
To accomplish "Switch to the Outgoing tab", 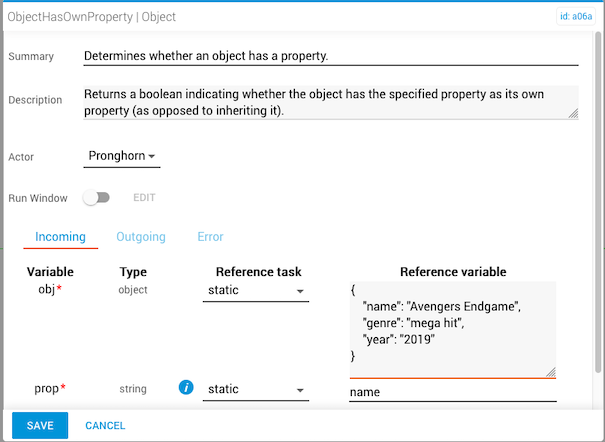I will pos(141,237).
